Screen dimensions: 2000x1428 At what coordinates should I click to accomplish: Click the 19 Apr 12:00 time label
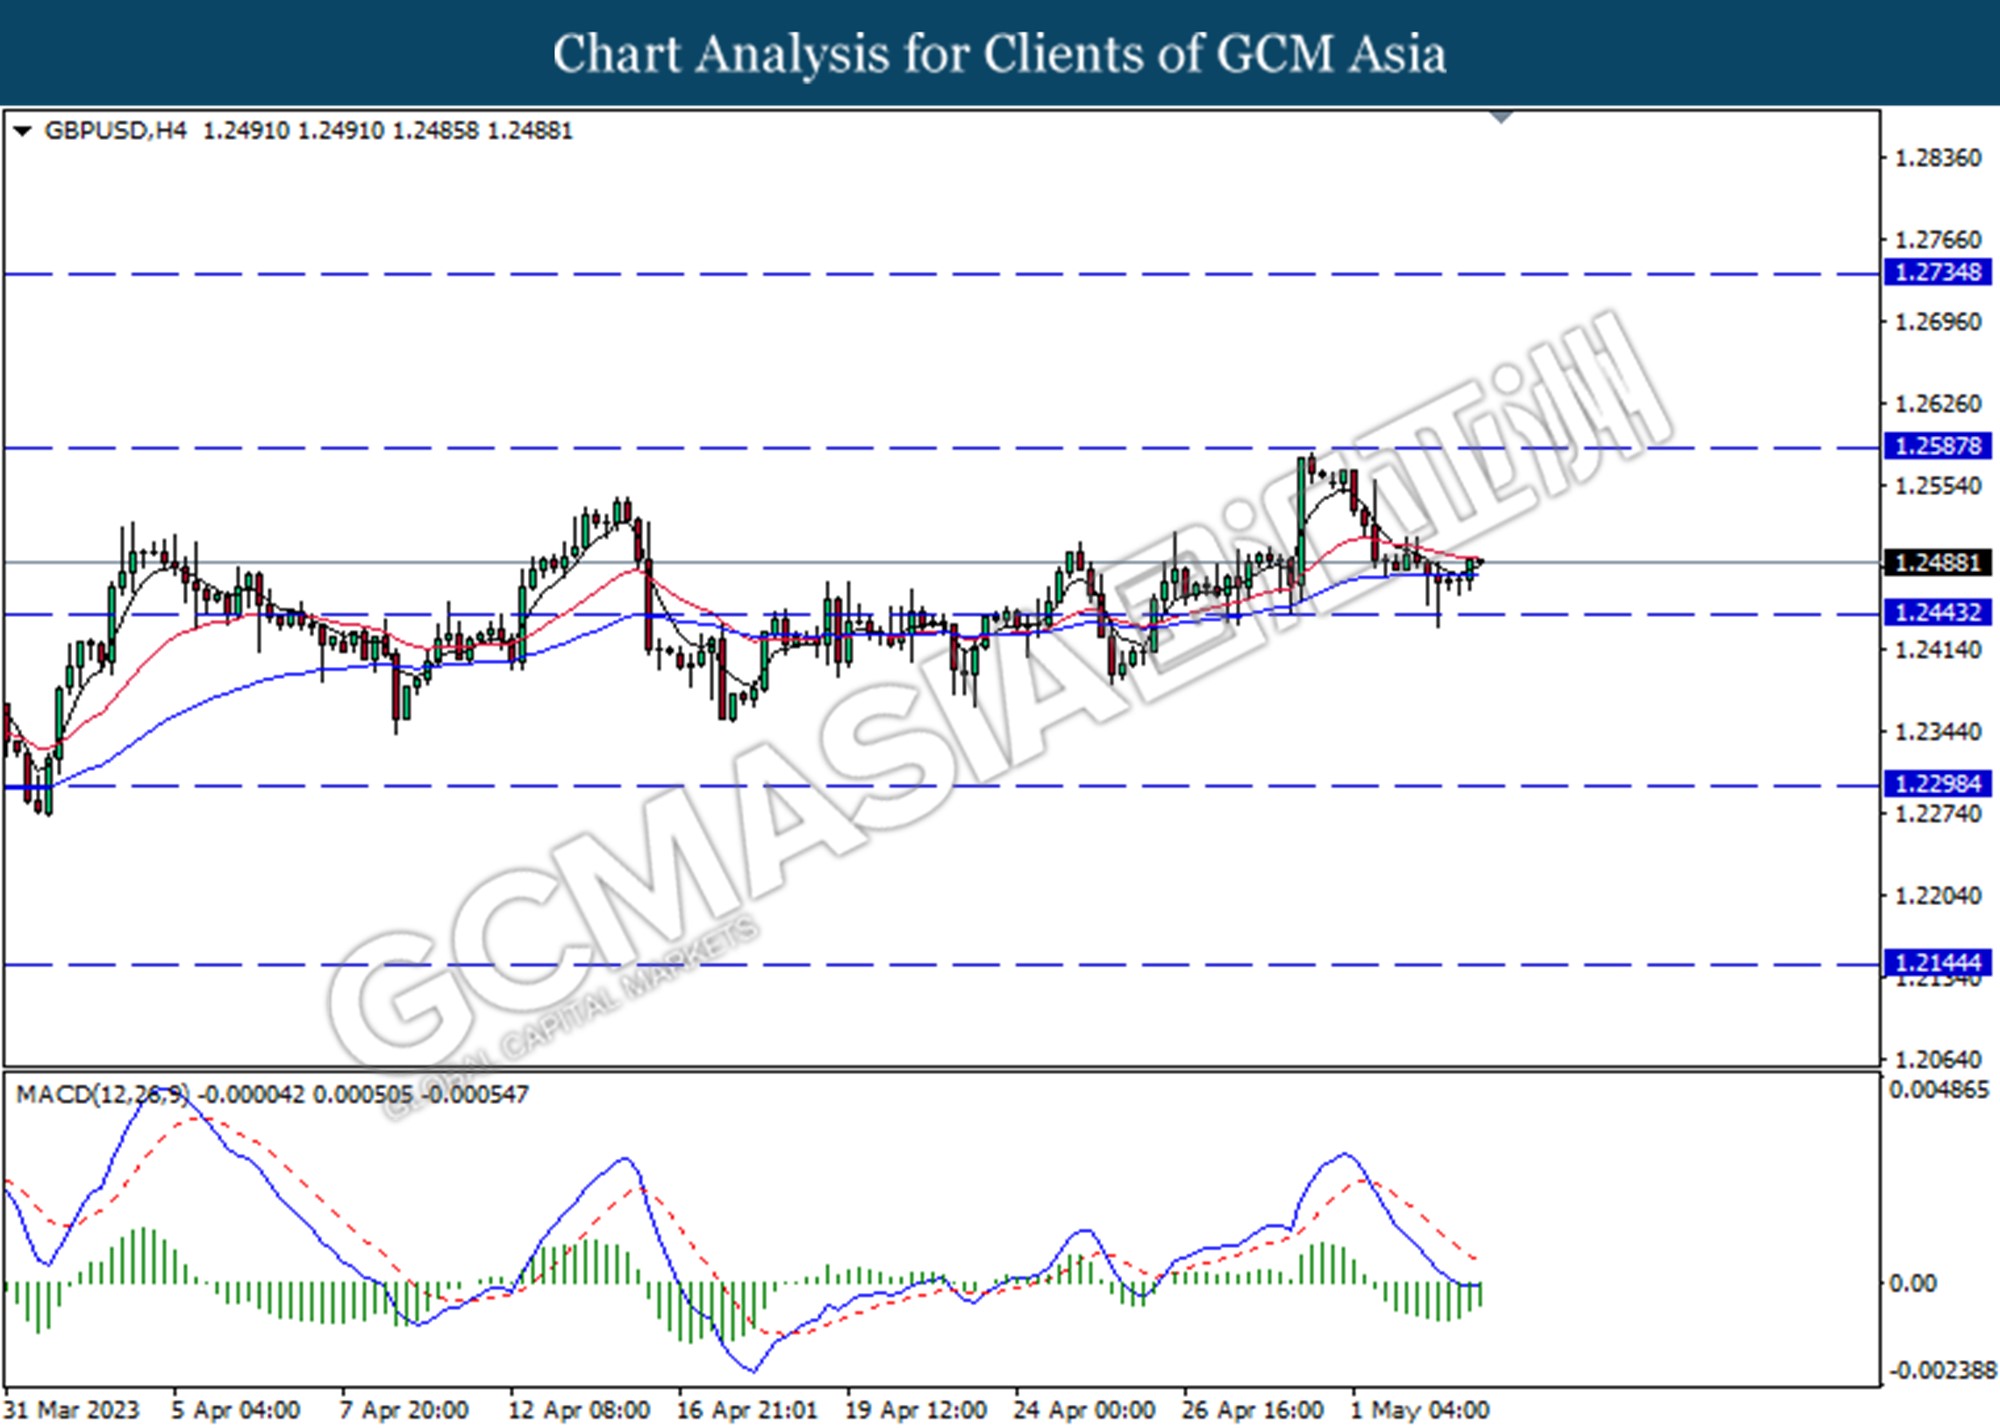pyautogui.click(x=916, y=1410)
